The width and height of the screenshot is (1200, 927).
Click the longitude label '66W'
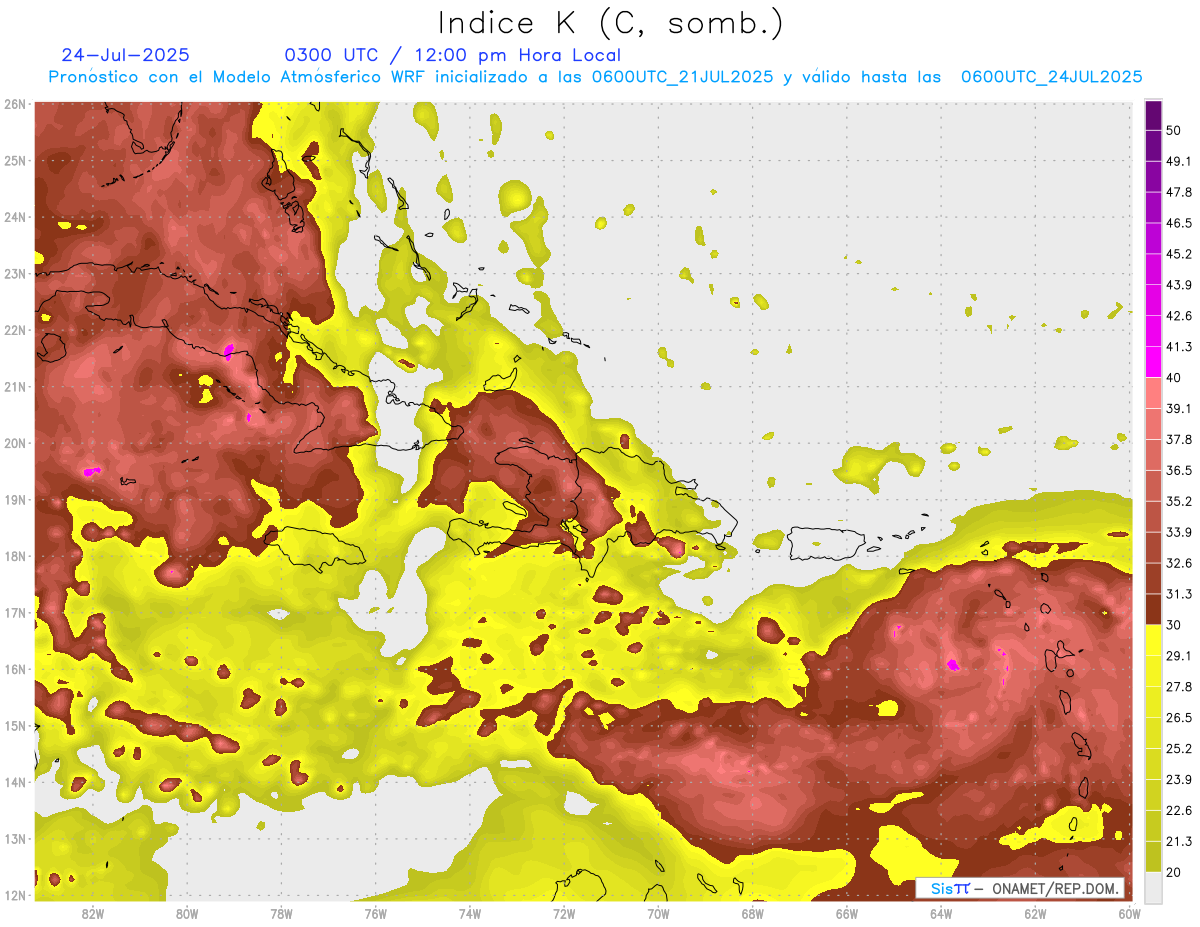click(847, 914)
